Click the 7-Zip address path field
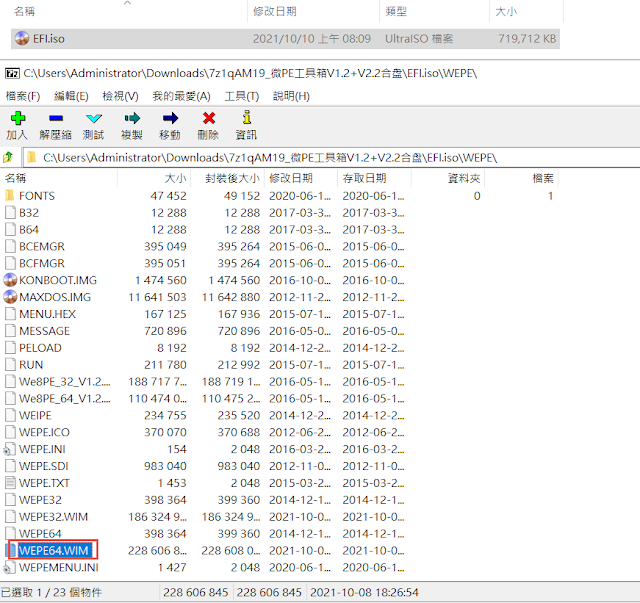The height and width of the screenshot is (603, 640). click(331, 158)
